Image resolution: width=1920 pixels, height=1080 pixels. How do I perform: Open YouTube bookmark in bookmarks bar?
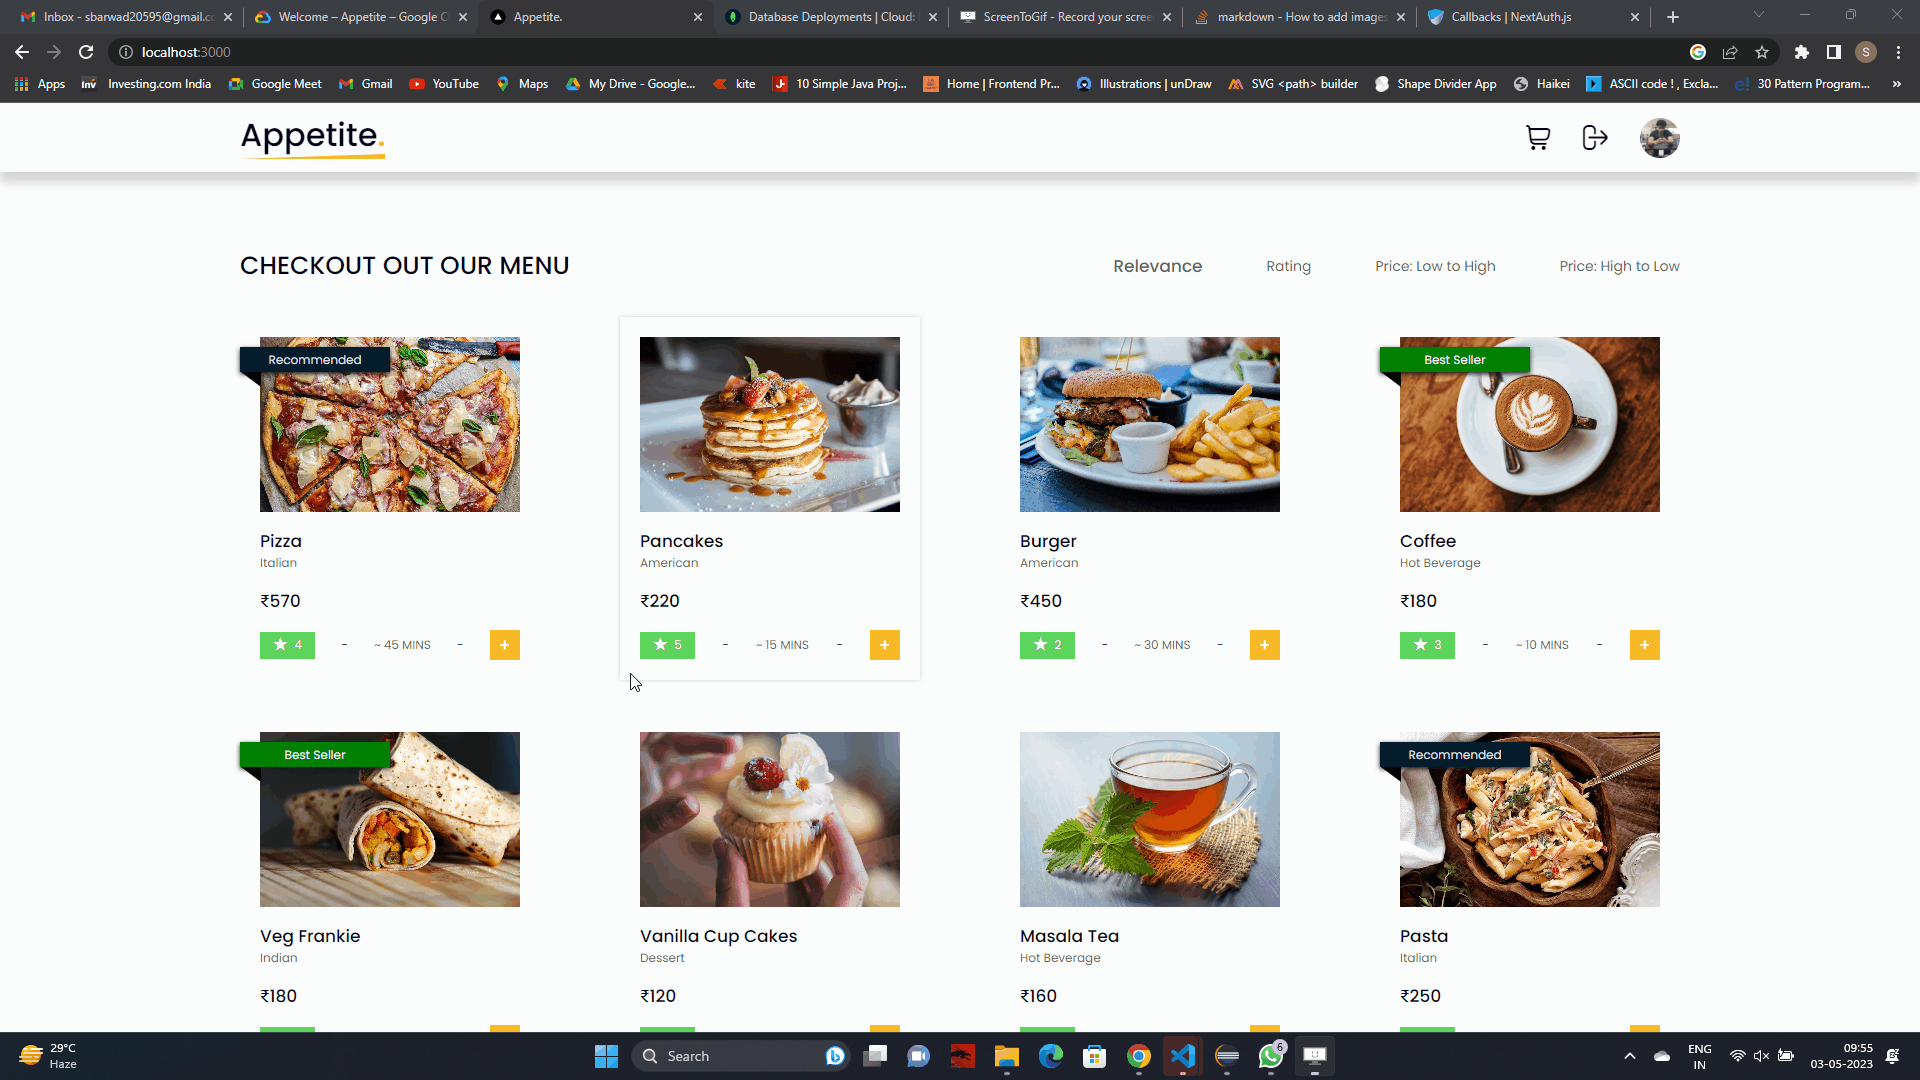[444, 84]
